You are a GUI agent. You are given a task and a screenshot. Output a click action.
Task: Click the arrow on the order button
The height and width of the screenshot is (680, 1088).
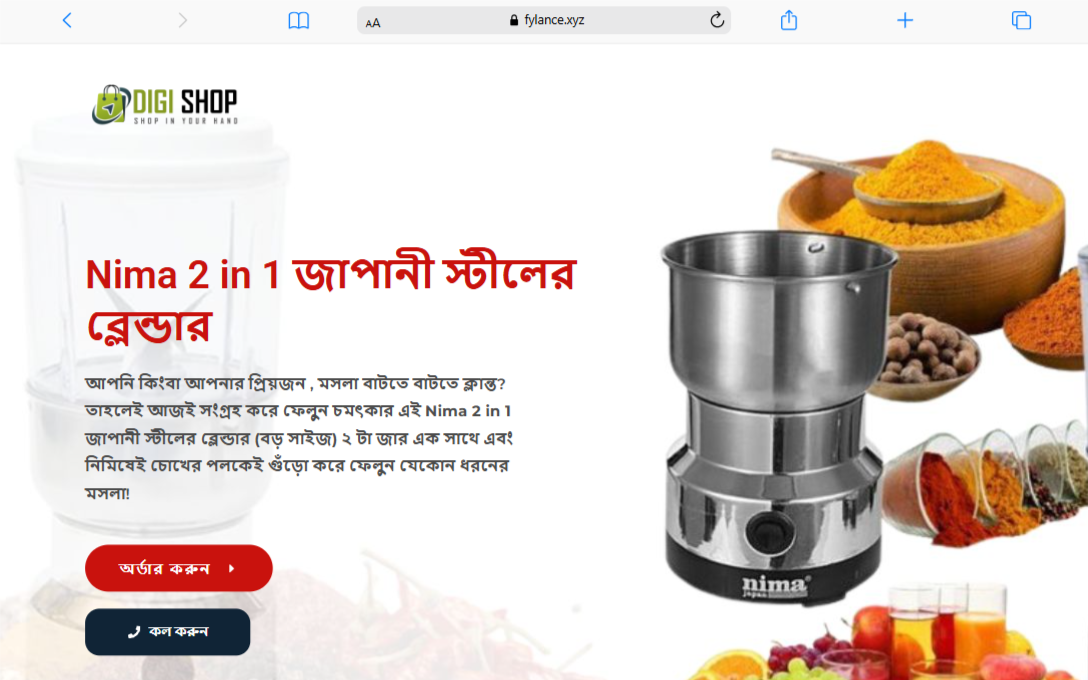tap(232, 568)
